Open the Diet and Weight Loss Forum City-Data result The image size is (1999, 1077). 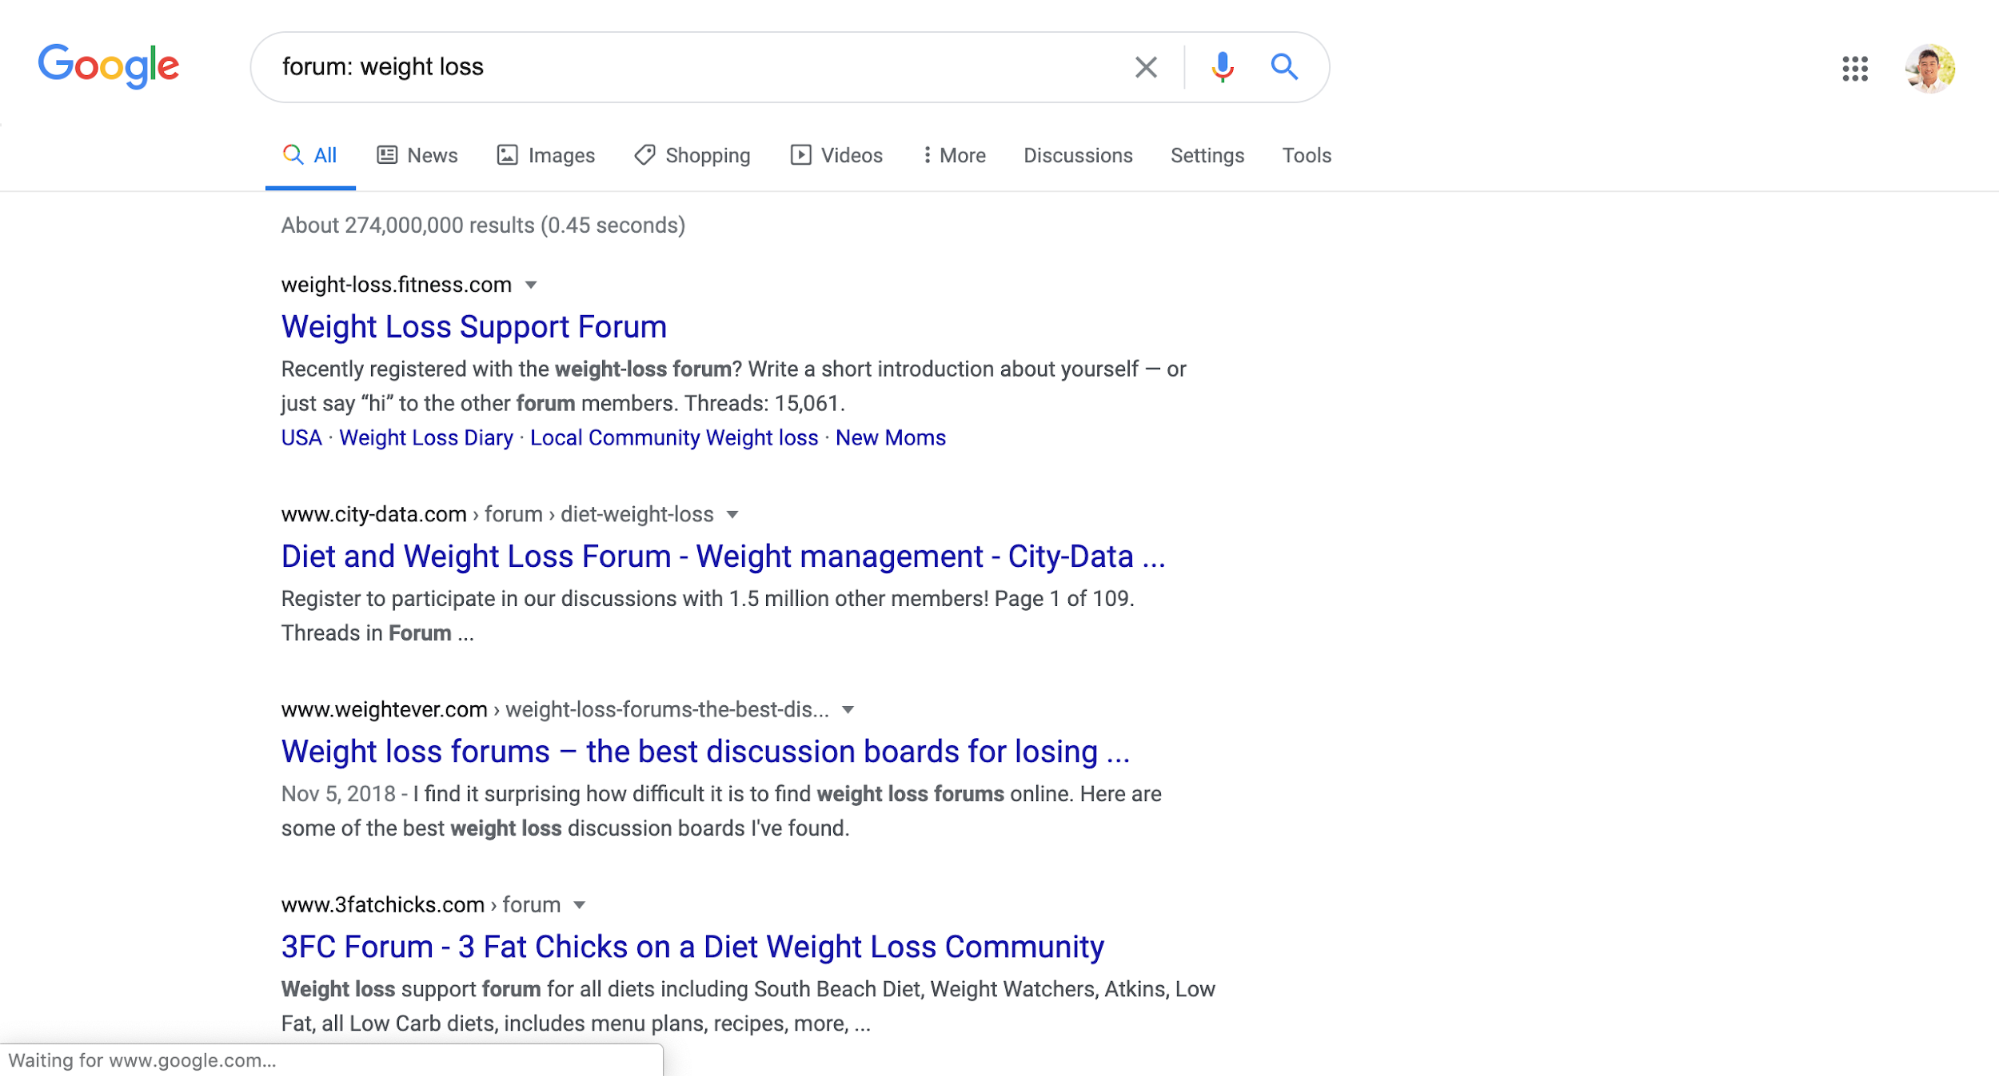point(723,557)
